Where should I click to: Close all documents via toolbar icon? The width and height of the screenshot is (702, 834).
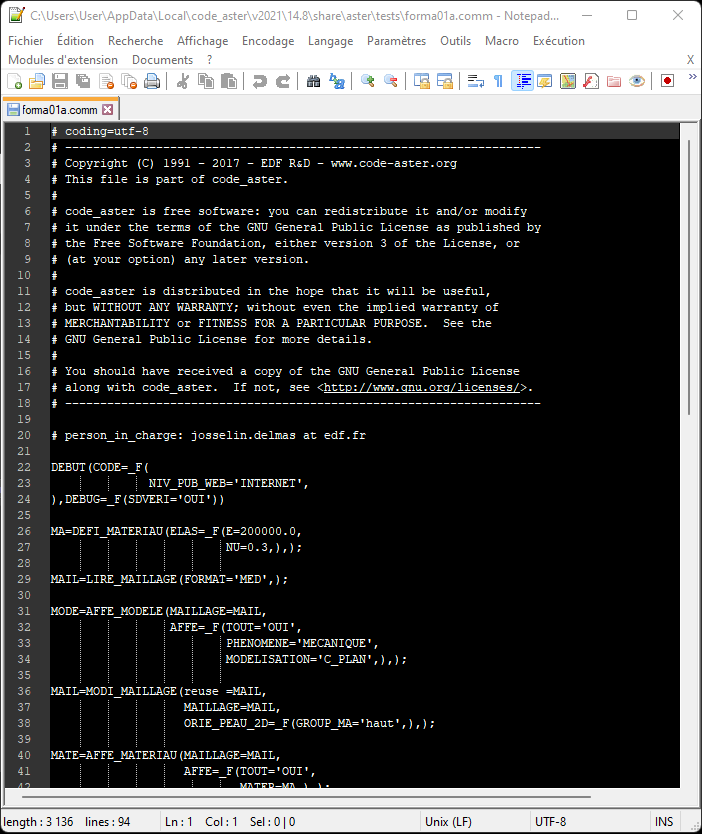pos(129,81)
